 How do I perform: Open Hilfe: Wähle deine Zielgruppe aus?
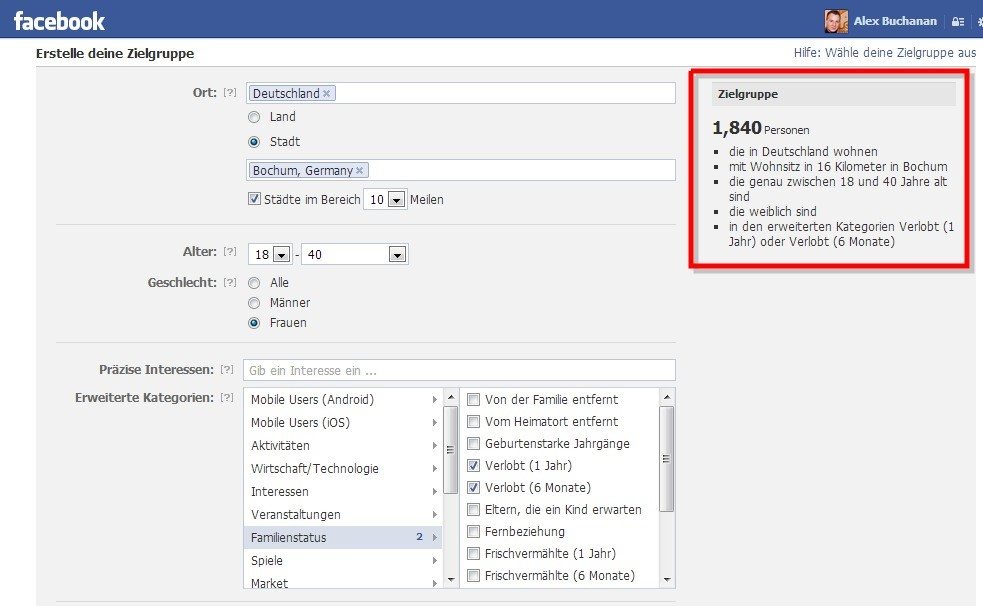(x=885, y=53)
